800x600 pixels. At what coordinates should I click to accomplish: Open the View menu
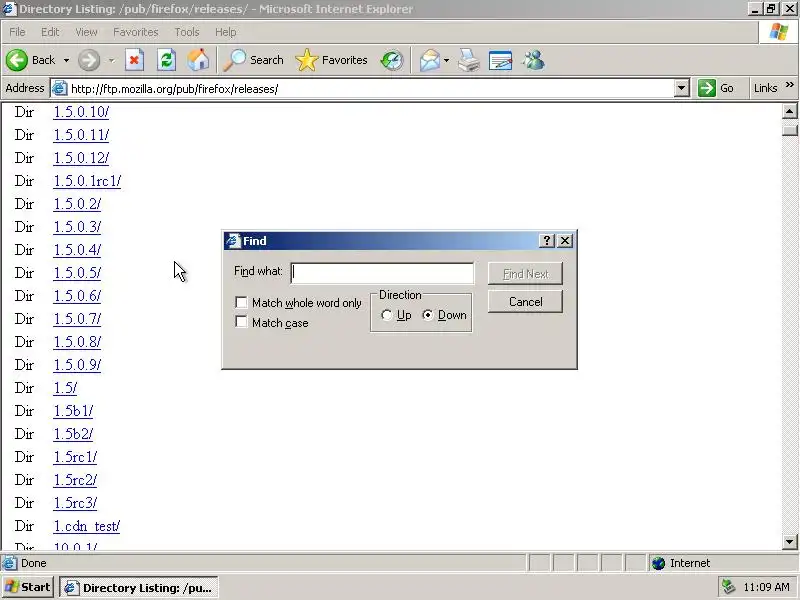point(86,32)
